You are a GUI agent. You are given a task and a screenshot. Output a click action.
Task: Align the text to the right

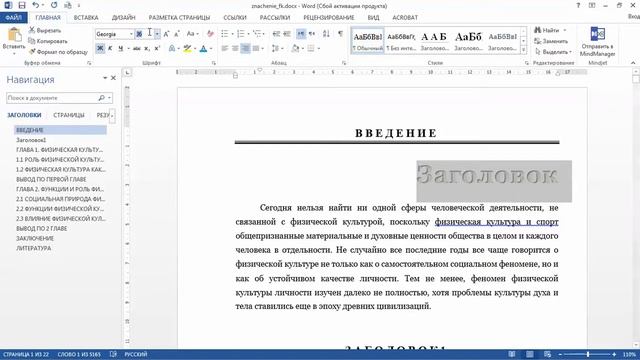tap(245, 49)
